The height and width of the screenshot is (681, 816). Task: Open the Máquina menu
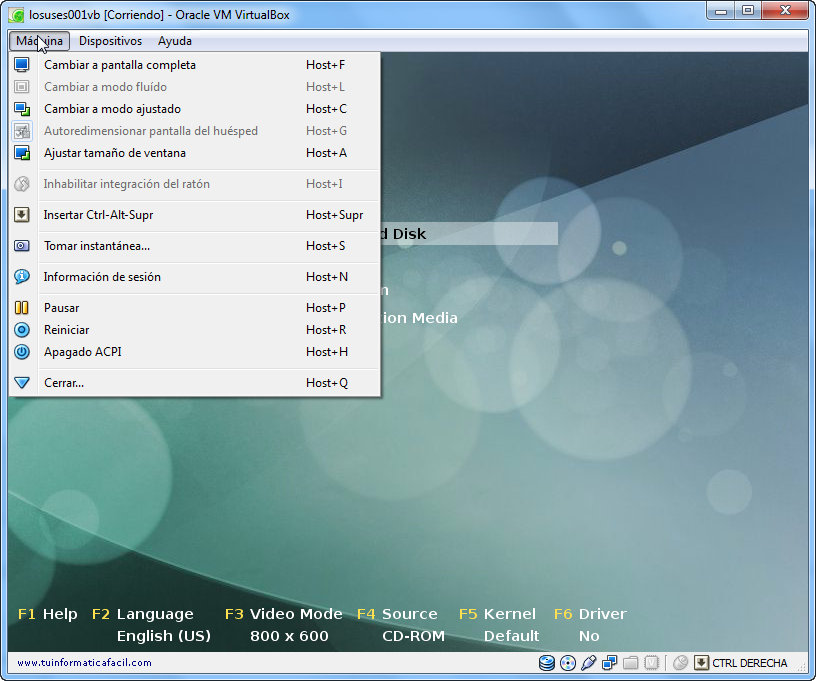pos(39,41)
